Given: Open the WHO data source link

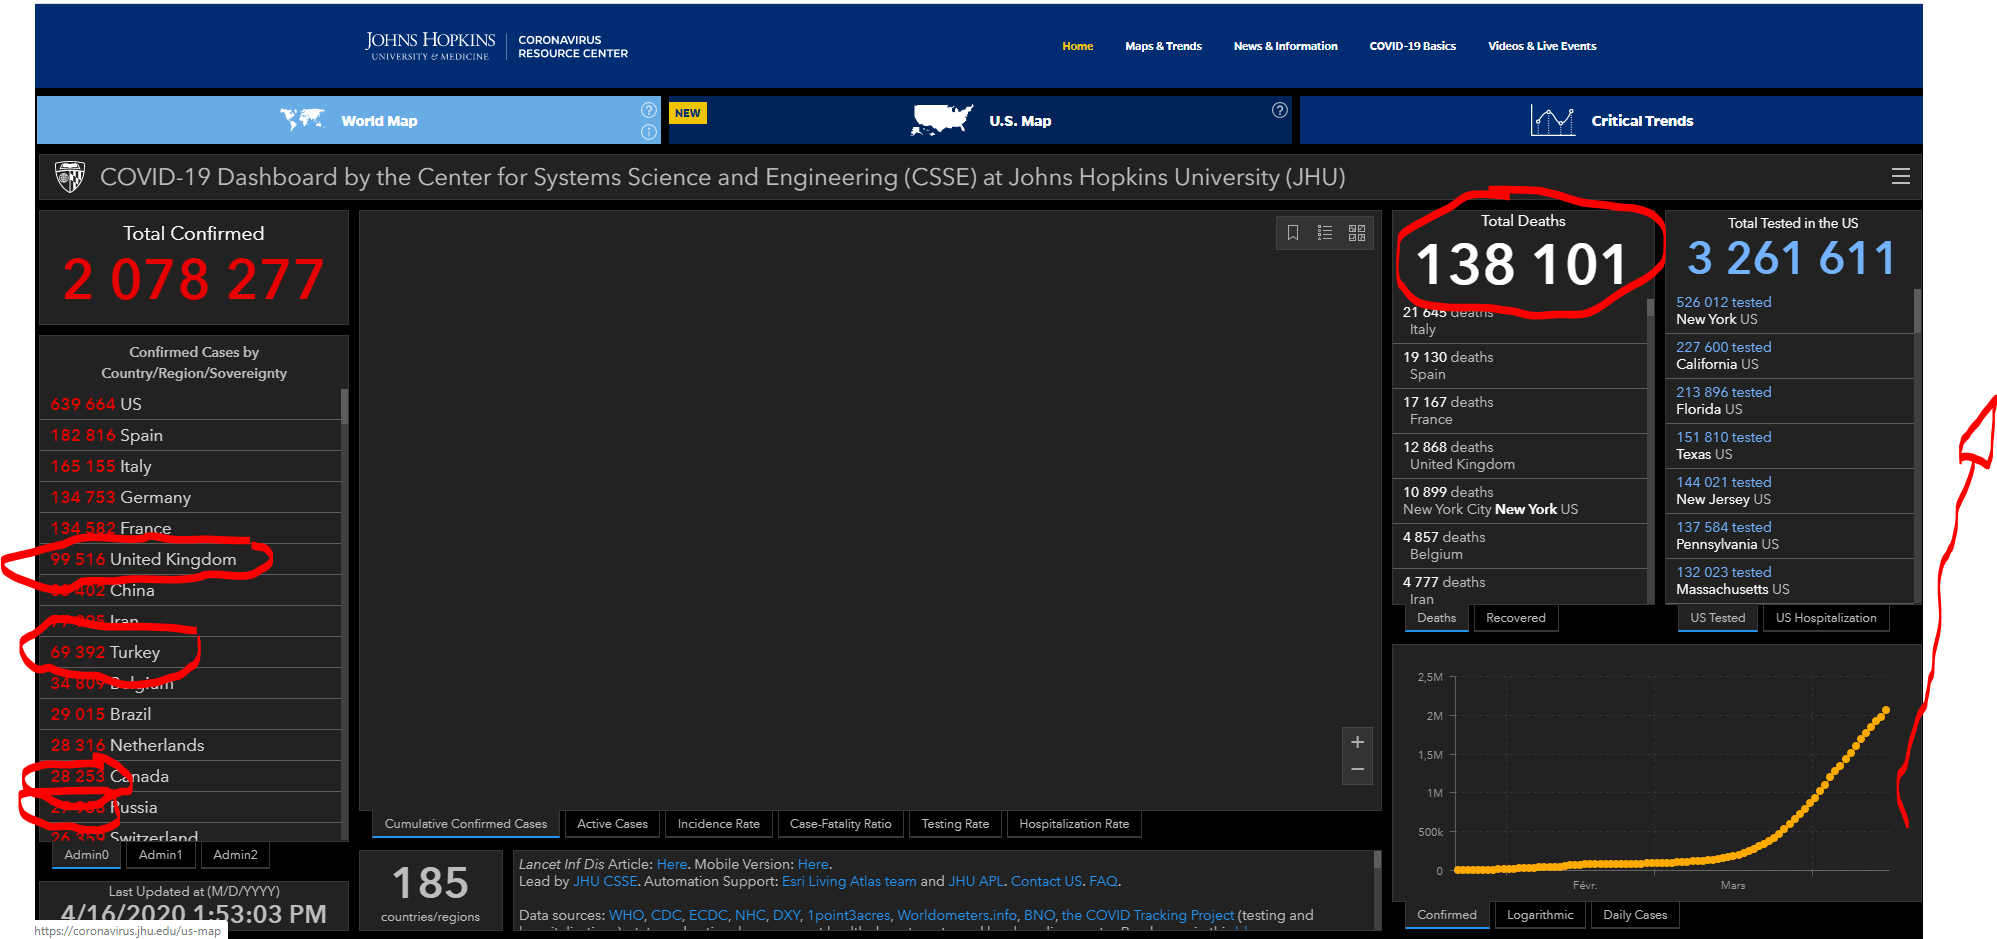Looking at the screenshot, I should [x=626, y=915].
